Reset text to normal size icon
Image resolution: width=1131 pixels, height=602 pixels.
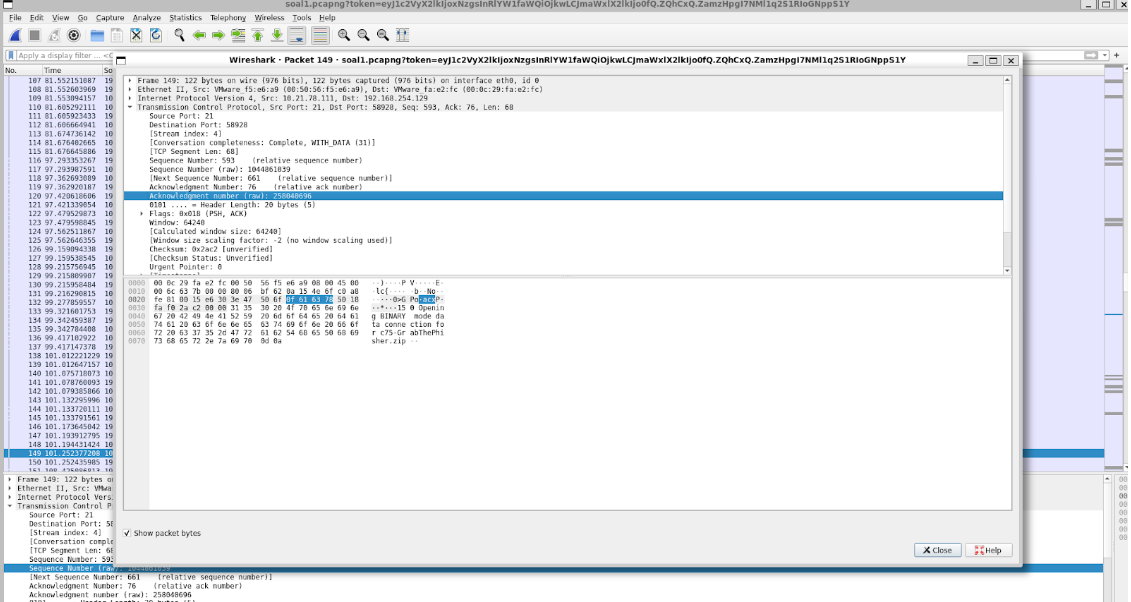pos(383,35)
